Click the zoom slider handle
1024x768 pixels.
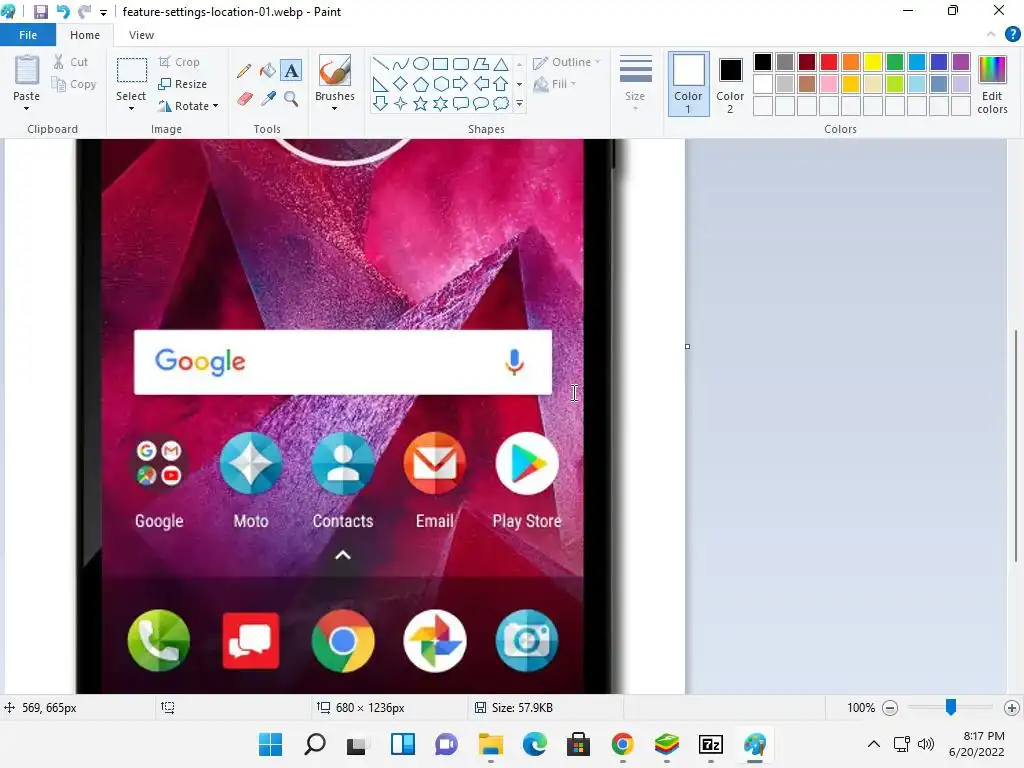pos(951,707)
